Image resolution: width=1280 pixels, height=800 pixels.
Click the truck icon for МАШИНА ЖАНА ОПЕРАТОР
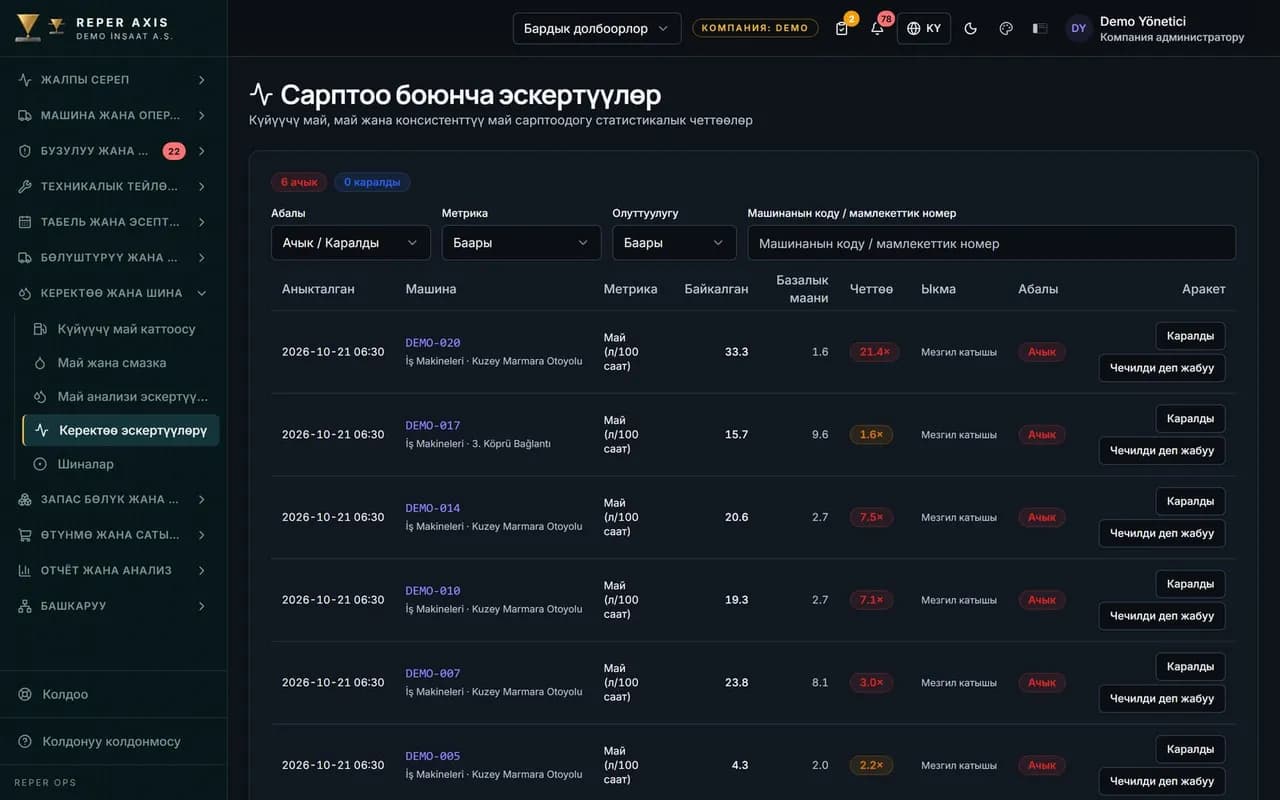tap(25, 116)
